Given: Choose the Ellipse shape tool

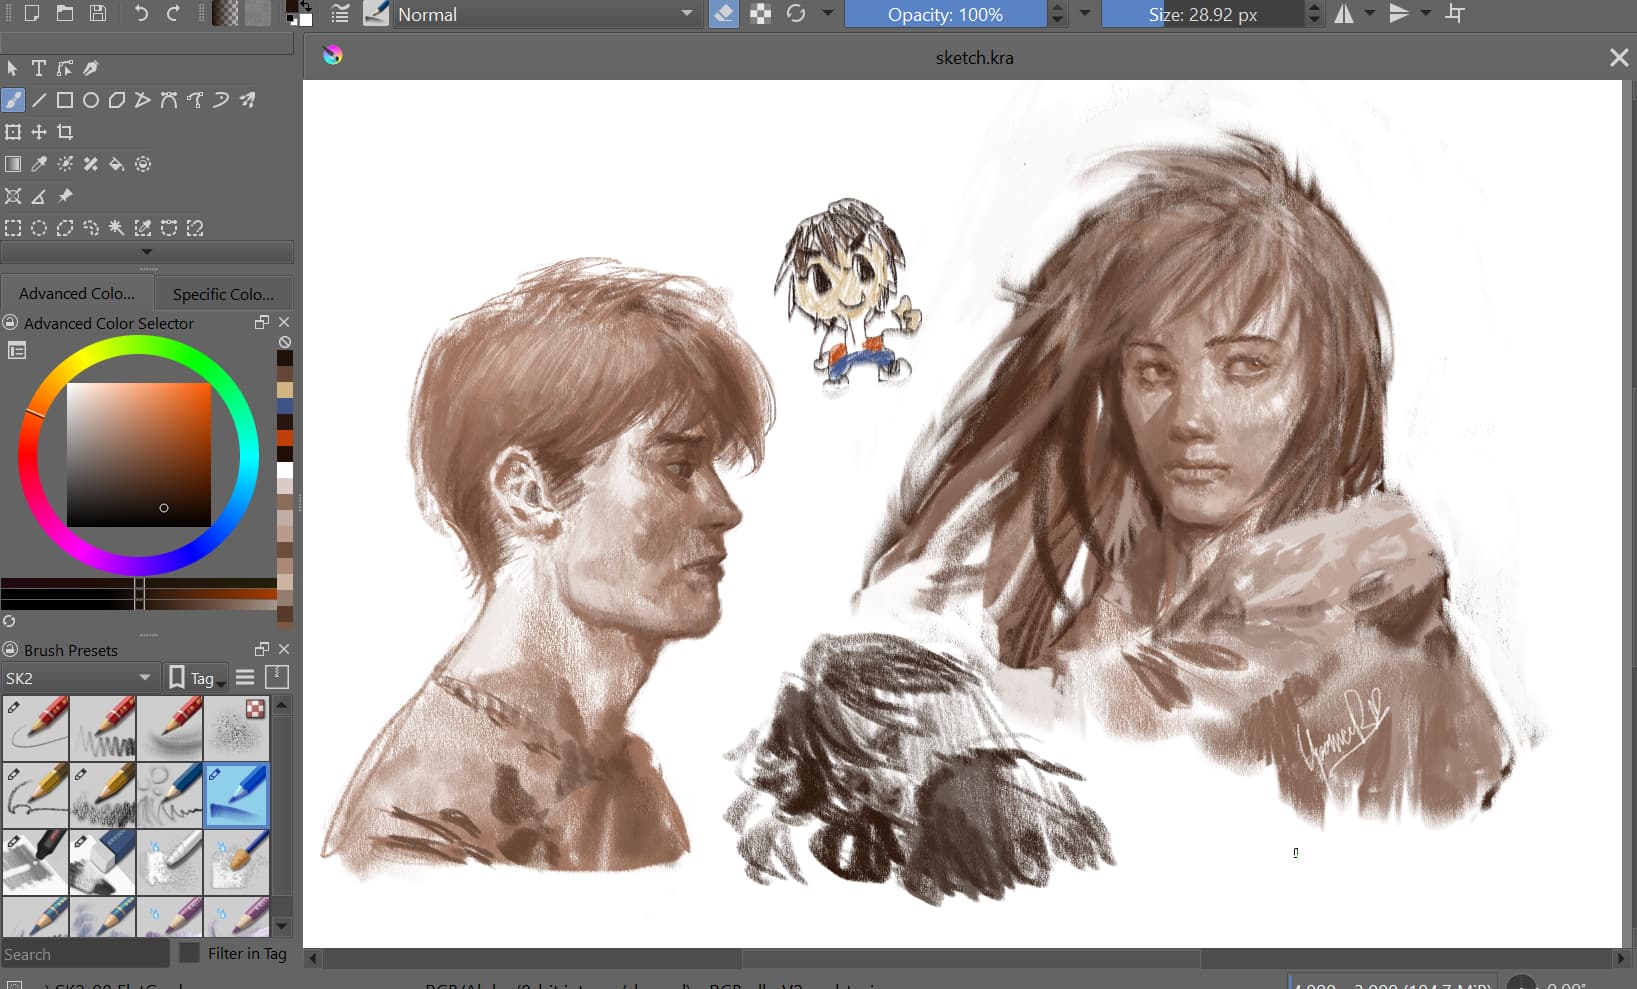Looking at the screenshot, I should tap(91, 100).
